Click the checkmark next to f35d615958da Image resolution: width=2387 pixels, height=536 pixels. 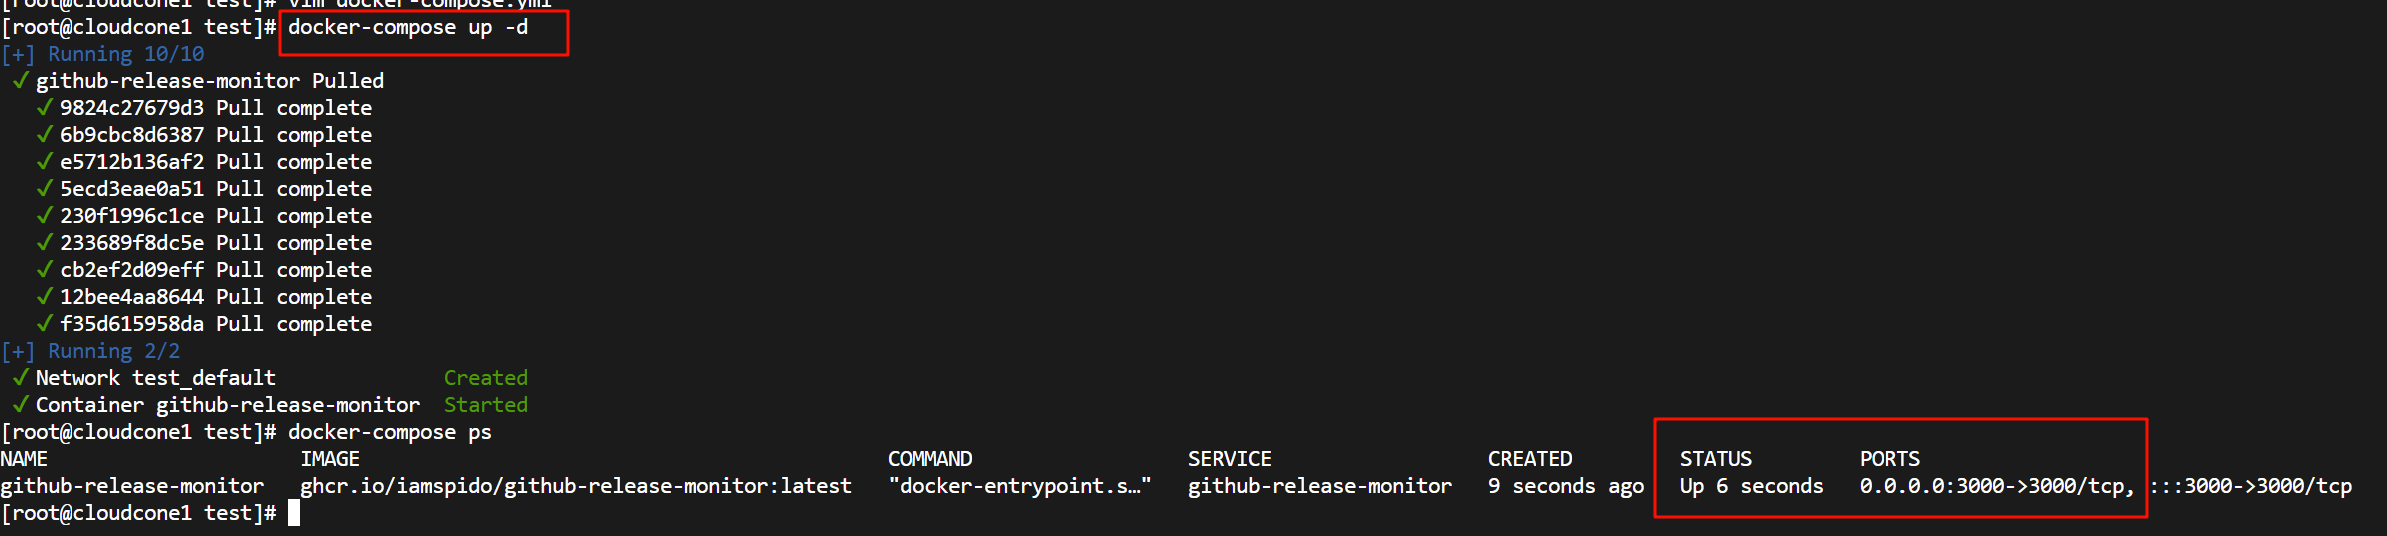coord(44,323)
